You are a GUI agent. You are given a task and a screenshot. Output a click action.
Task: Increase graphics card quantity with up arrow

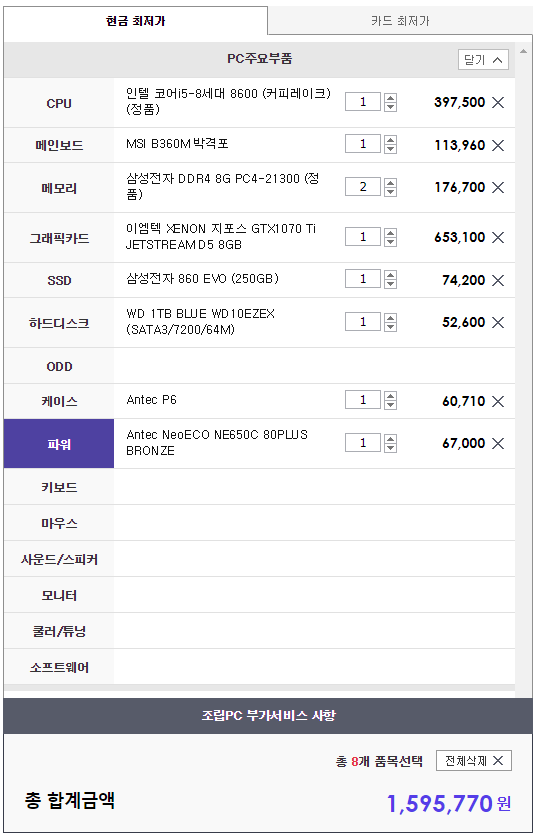(390, 233)
